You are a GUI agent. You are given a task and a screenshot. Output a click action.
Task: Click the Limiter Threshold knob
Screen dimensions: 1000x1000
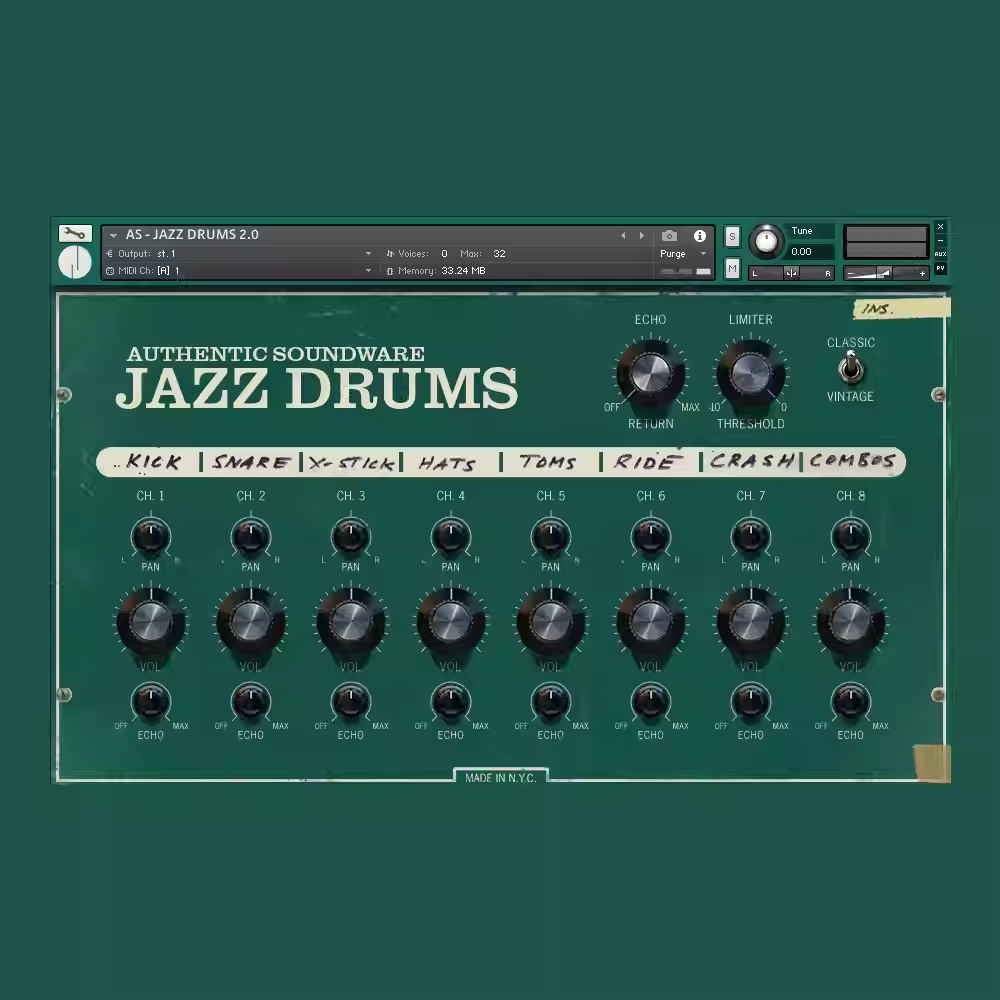(750, 374)
